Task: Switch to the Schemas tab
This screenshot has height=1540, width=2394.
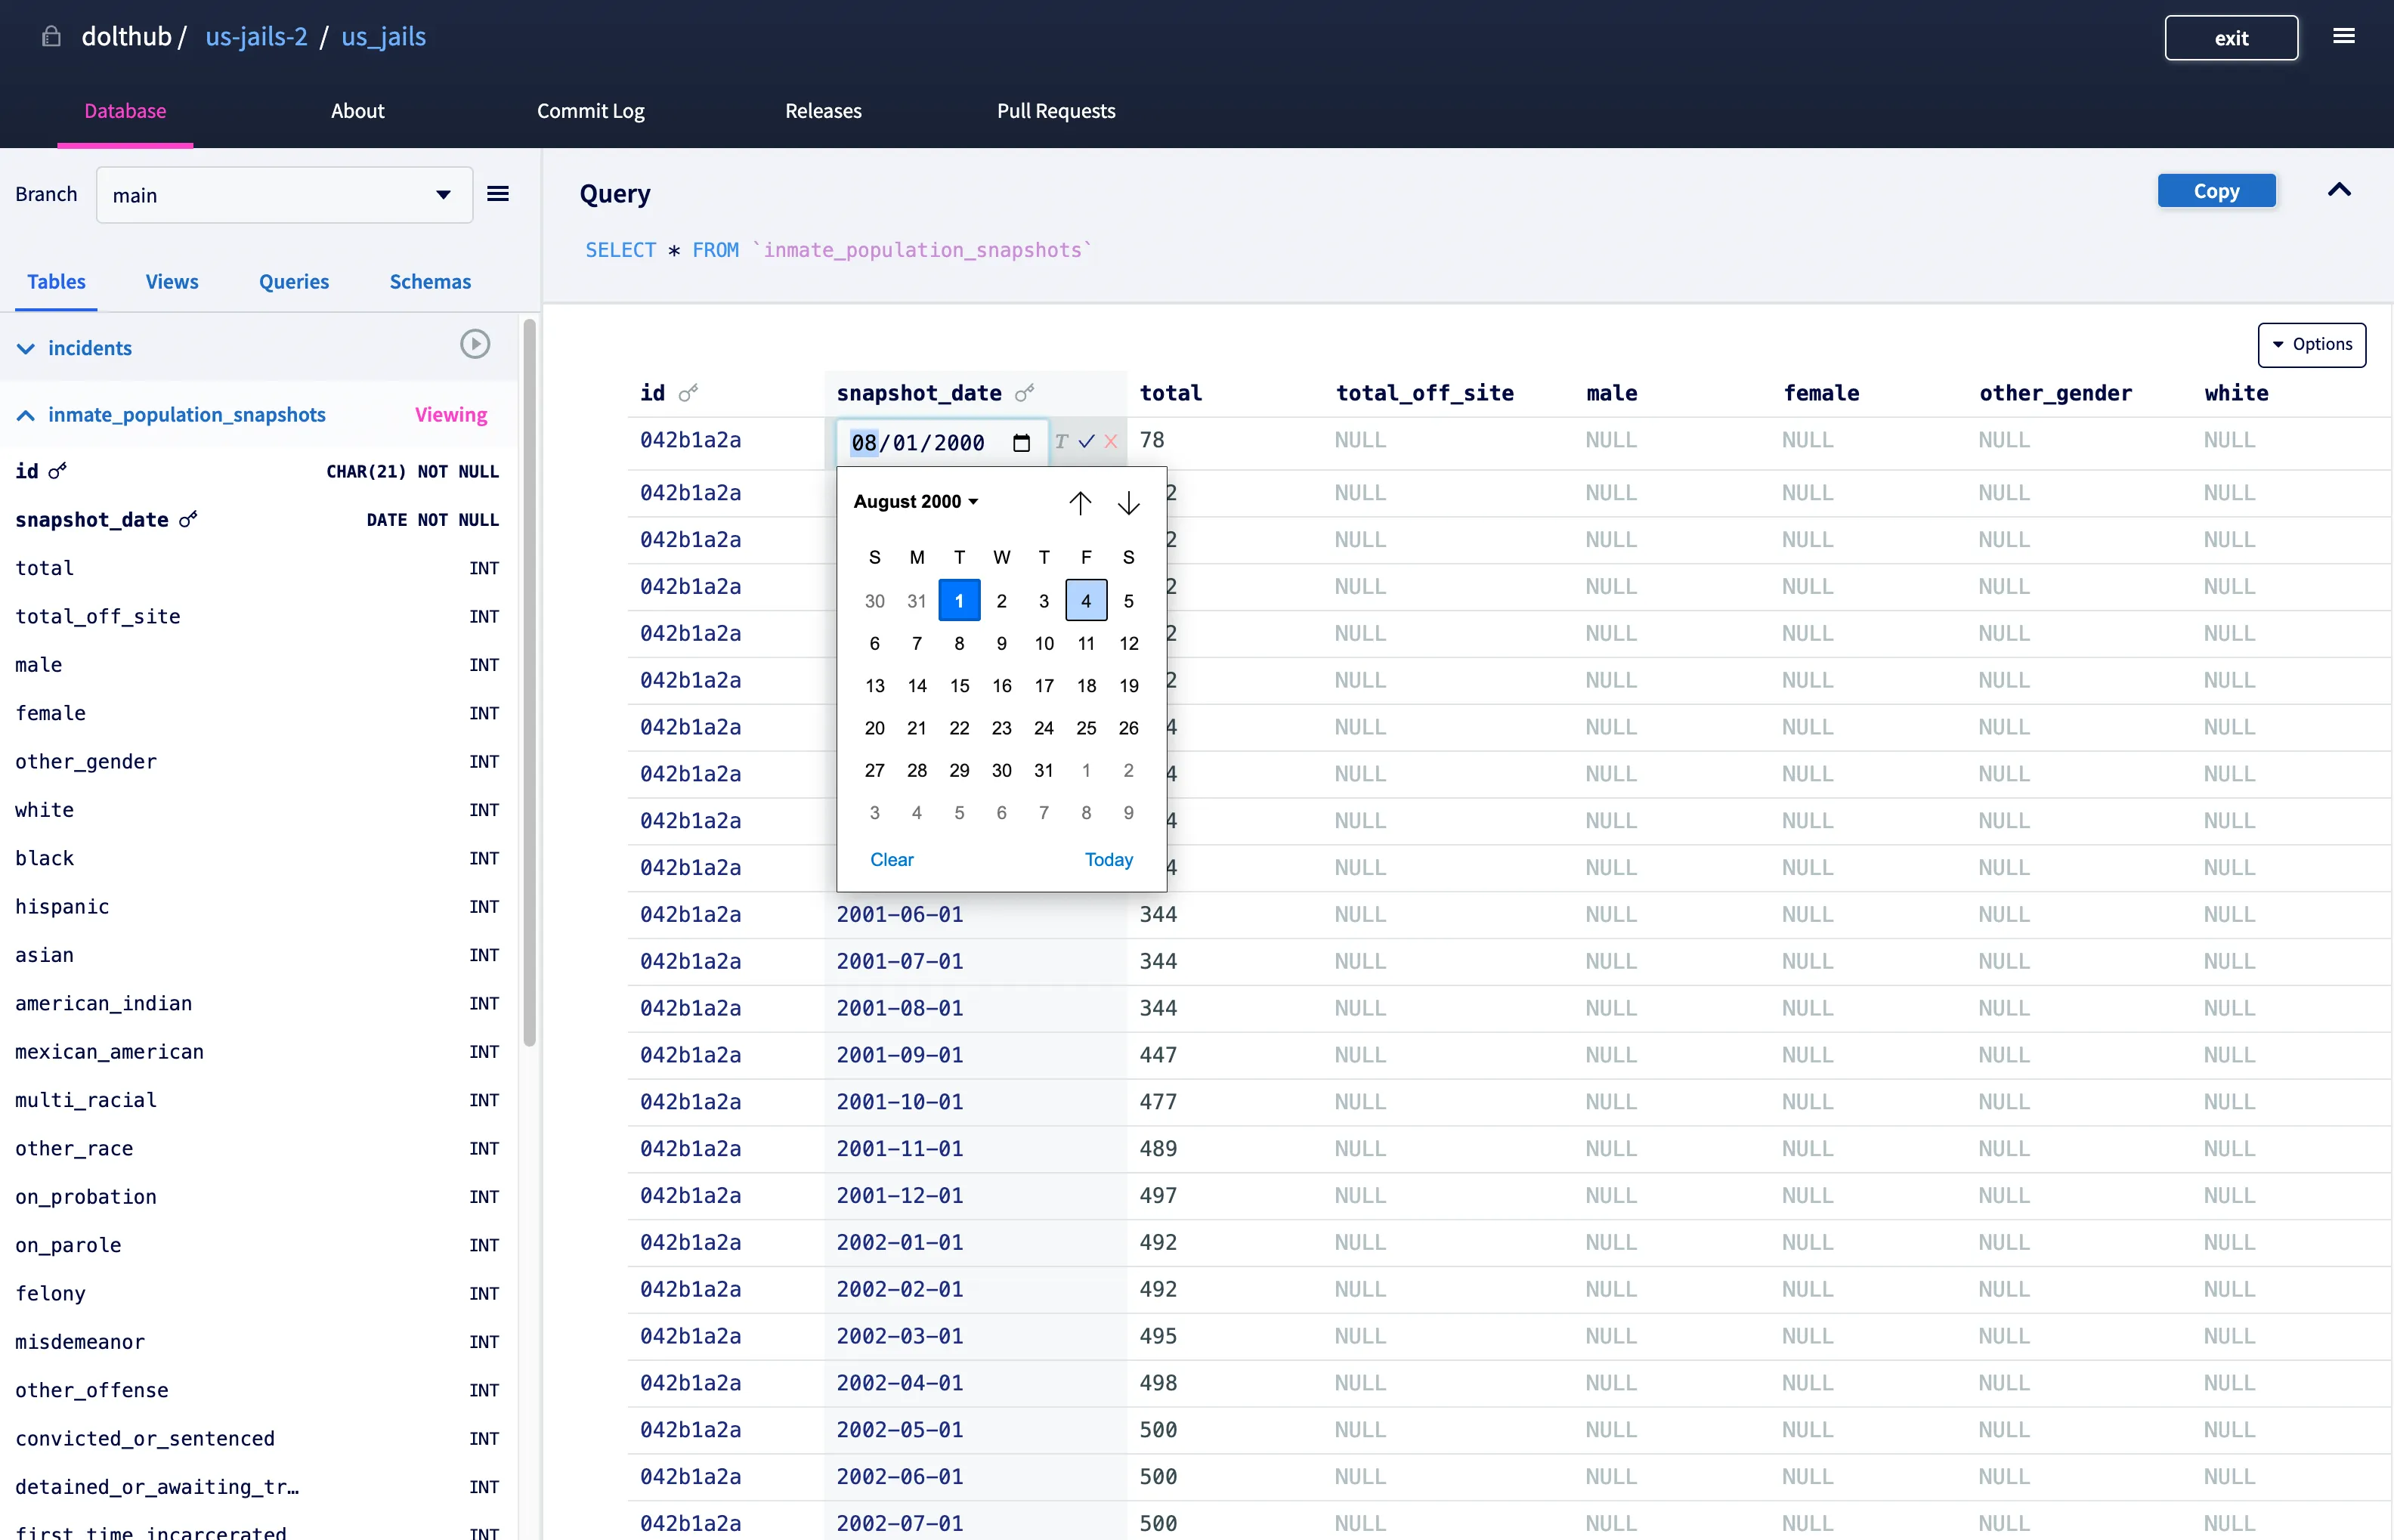Action: tap(430, 282)
